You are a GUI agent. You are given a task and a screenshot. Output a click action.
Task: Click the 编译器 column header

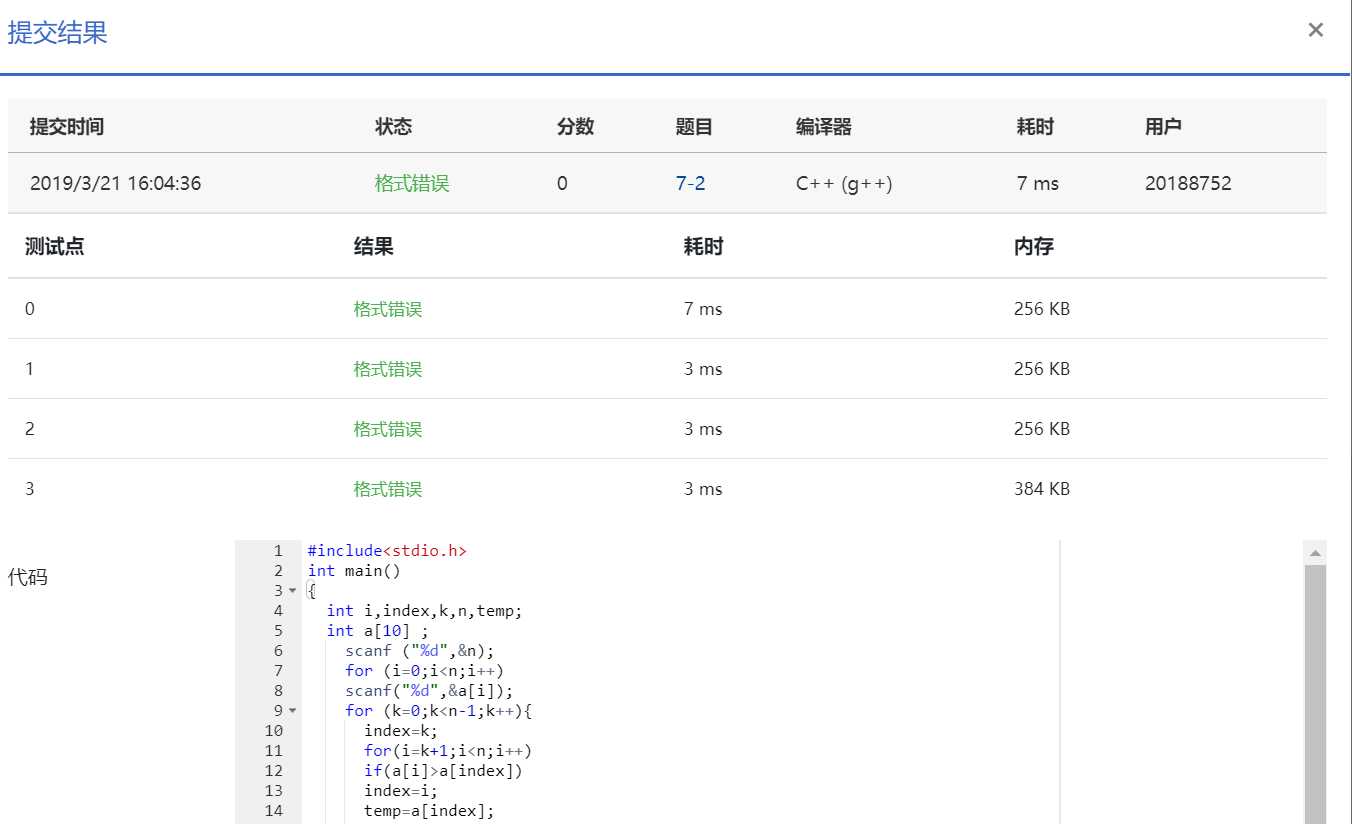824,127
